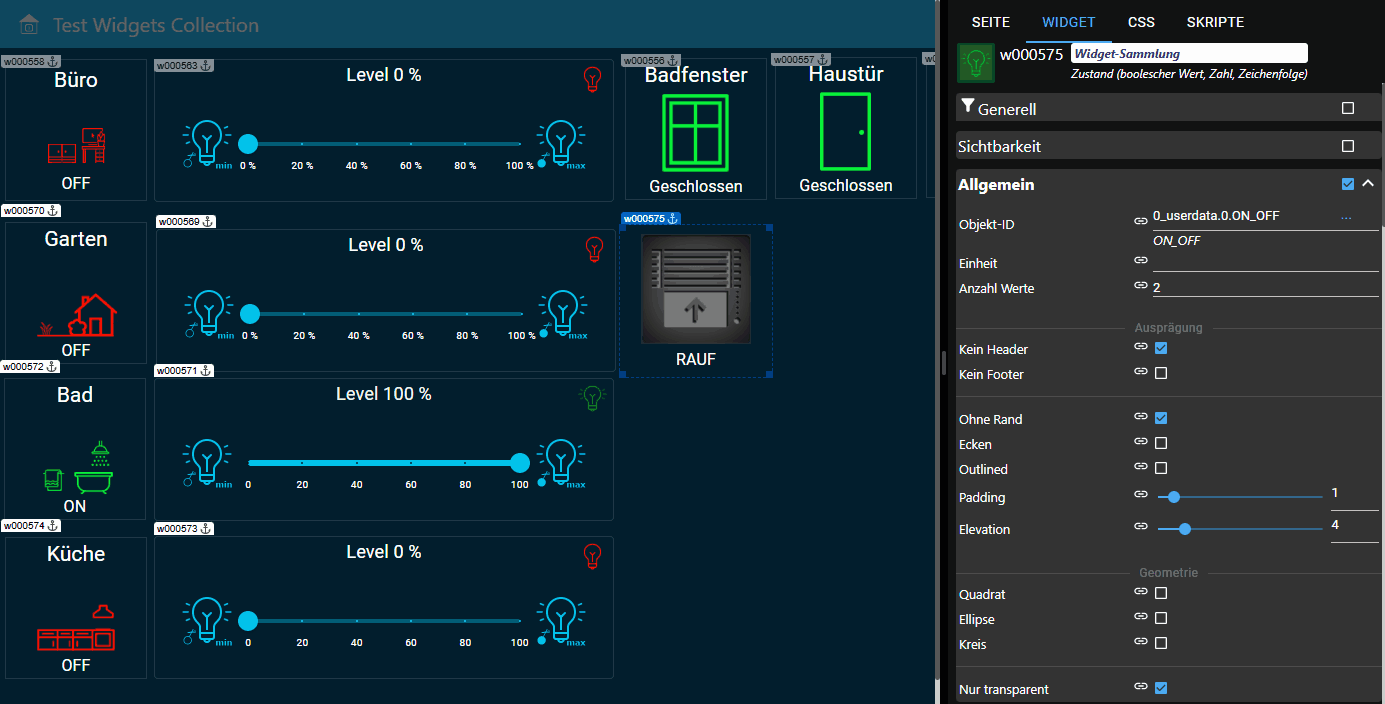Click the w000575 widget anchor label

652,219
